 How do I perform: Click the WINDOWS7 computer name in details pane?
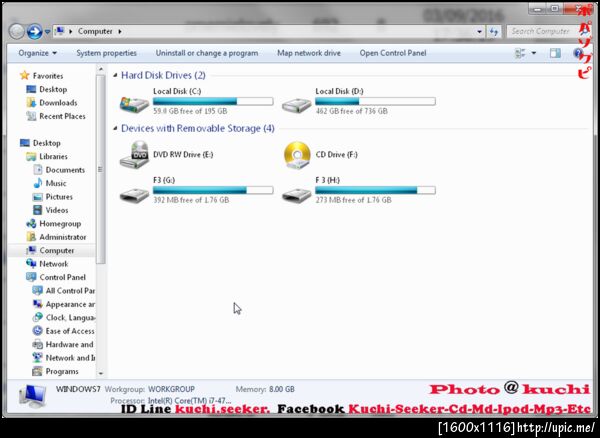(x=78, y=389)
